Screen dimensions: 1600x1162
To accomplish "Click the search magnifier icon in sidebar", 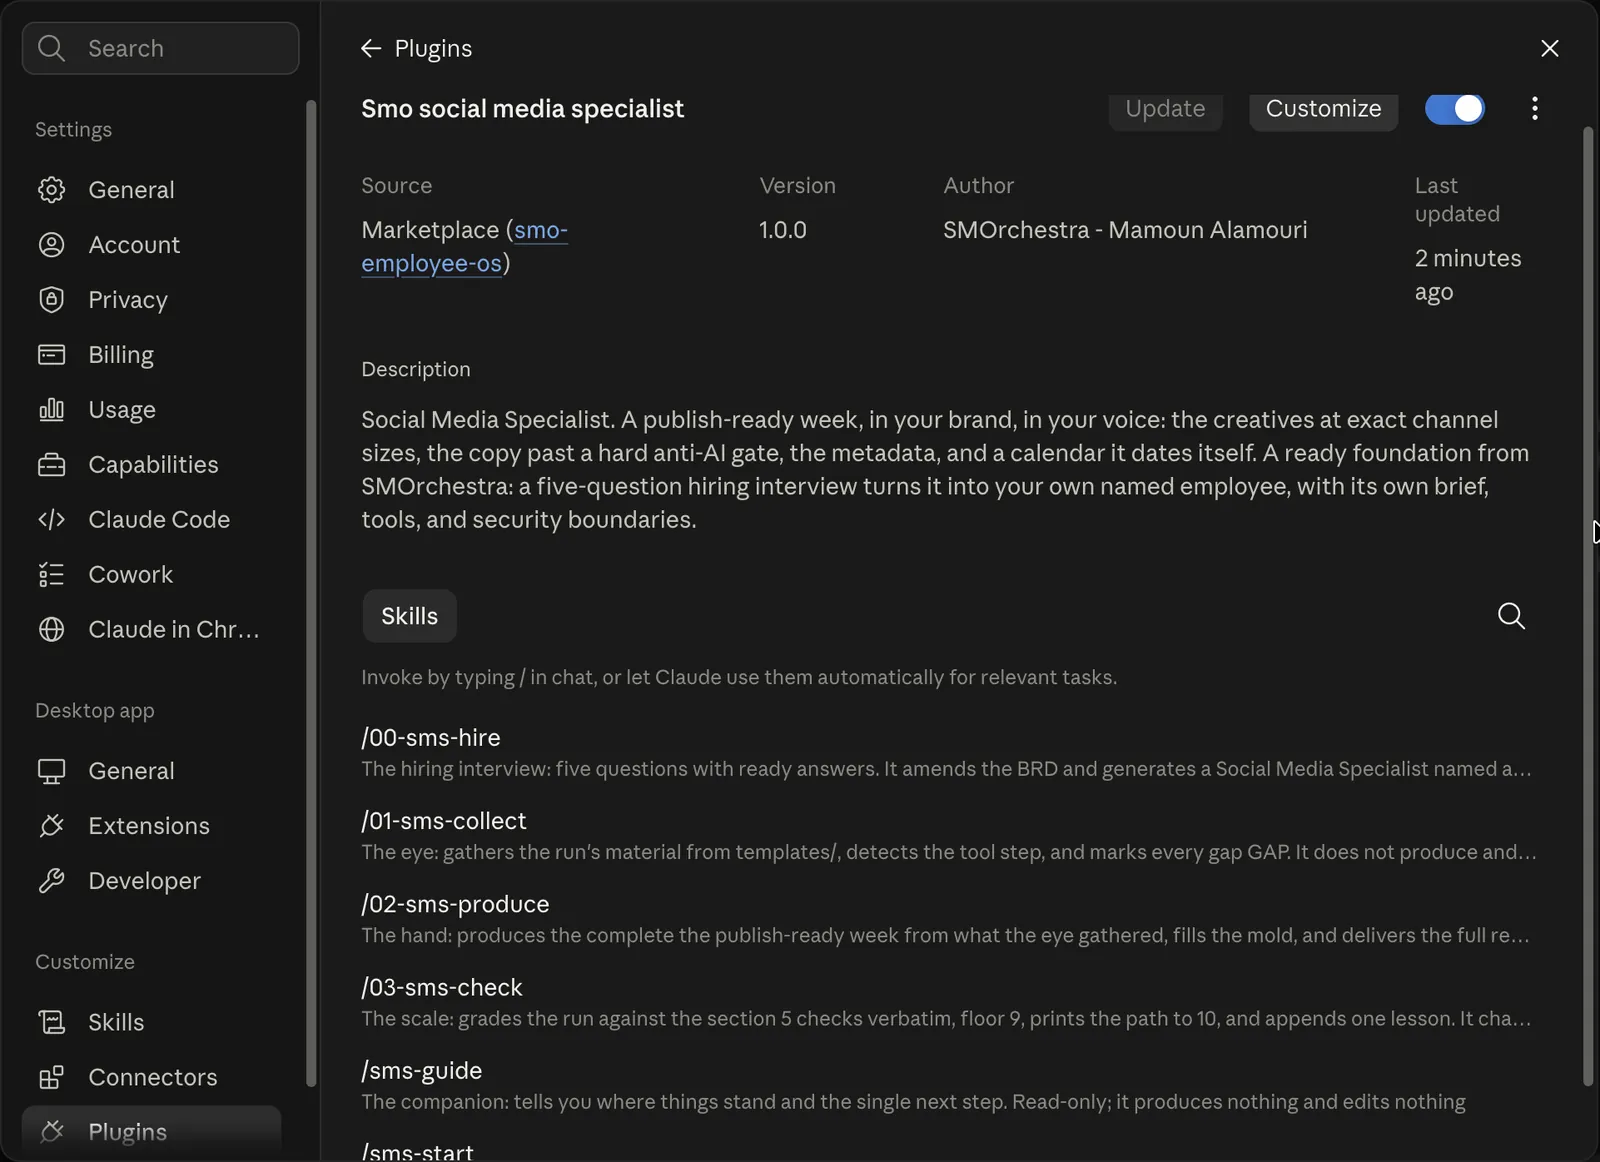I will (x=52, y=48).
